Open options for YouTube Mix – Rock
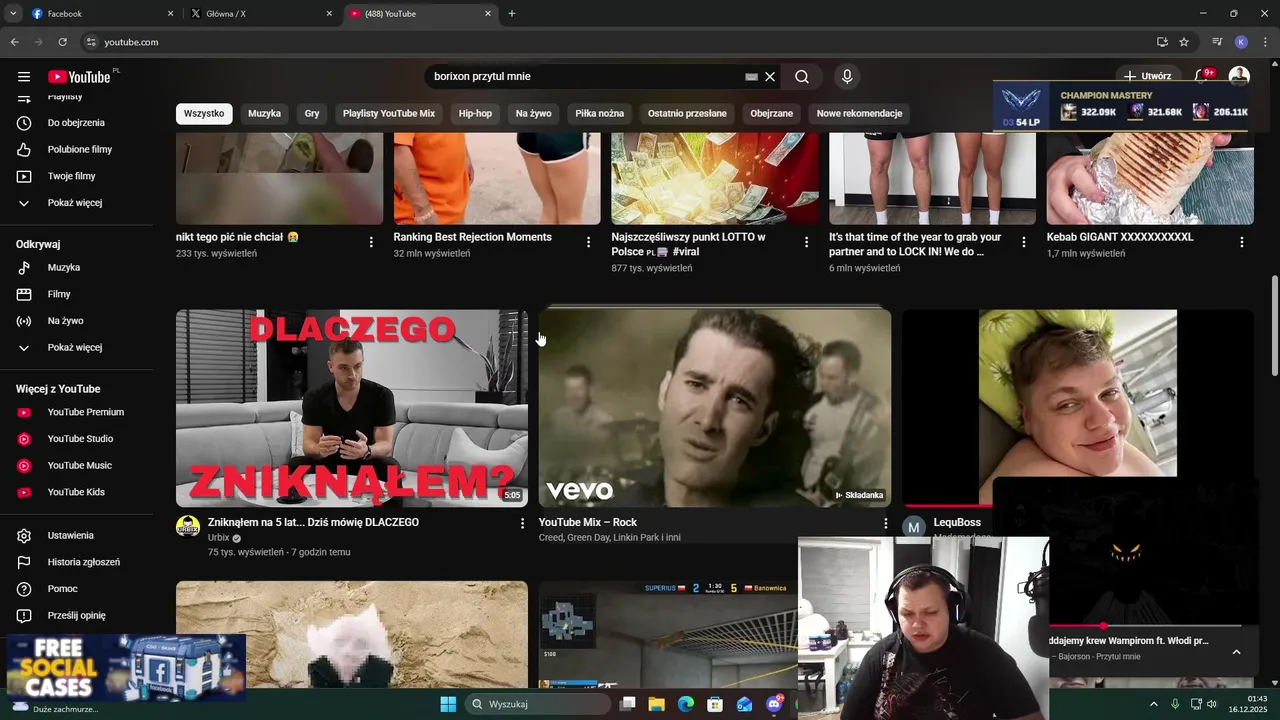 point(884,523)
